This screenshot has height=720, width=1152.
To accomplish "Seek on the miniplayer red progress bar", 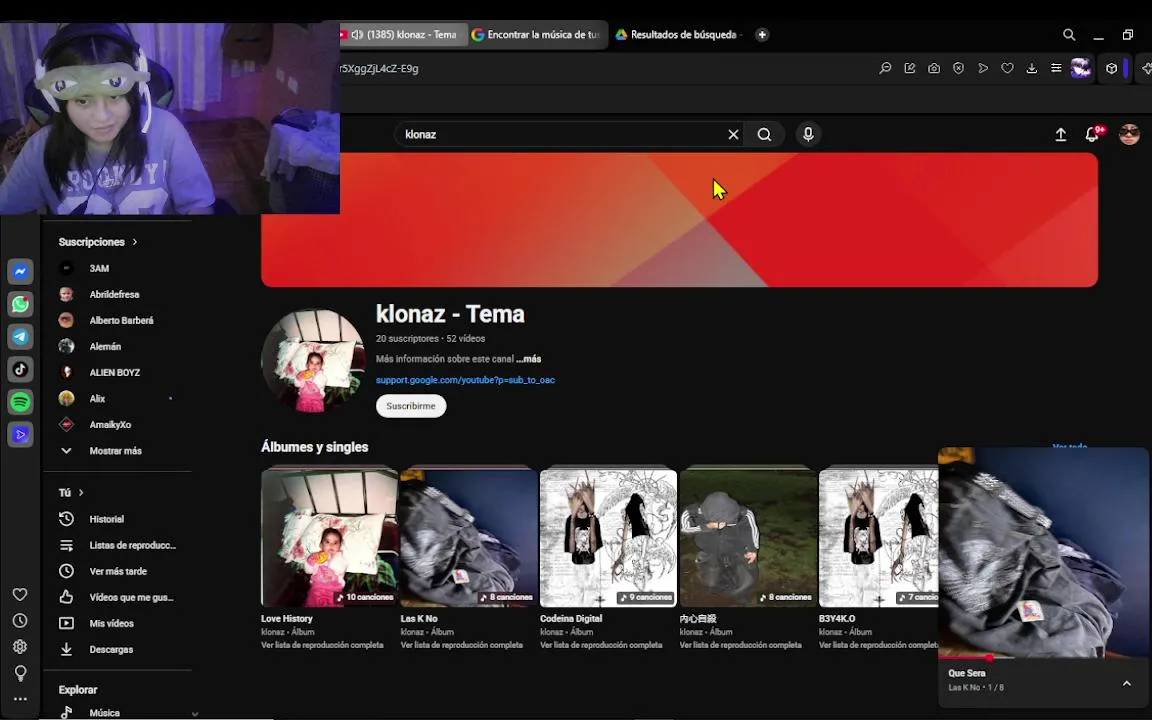I will (x=1043, y=658).
